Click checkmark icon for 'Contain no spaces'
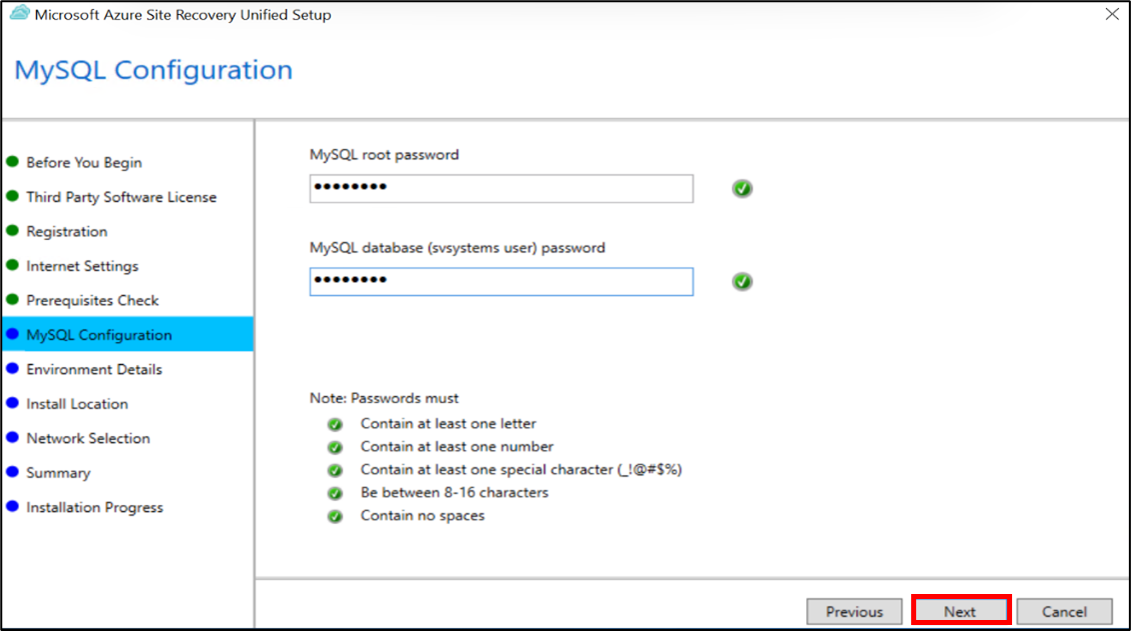The image size is (1131, 631). pyautogui.click(x=335, y=516)
